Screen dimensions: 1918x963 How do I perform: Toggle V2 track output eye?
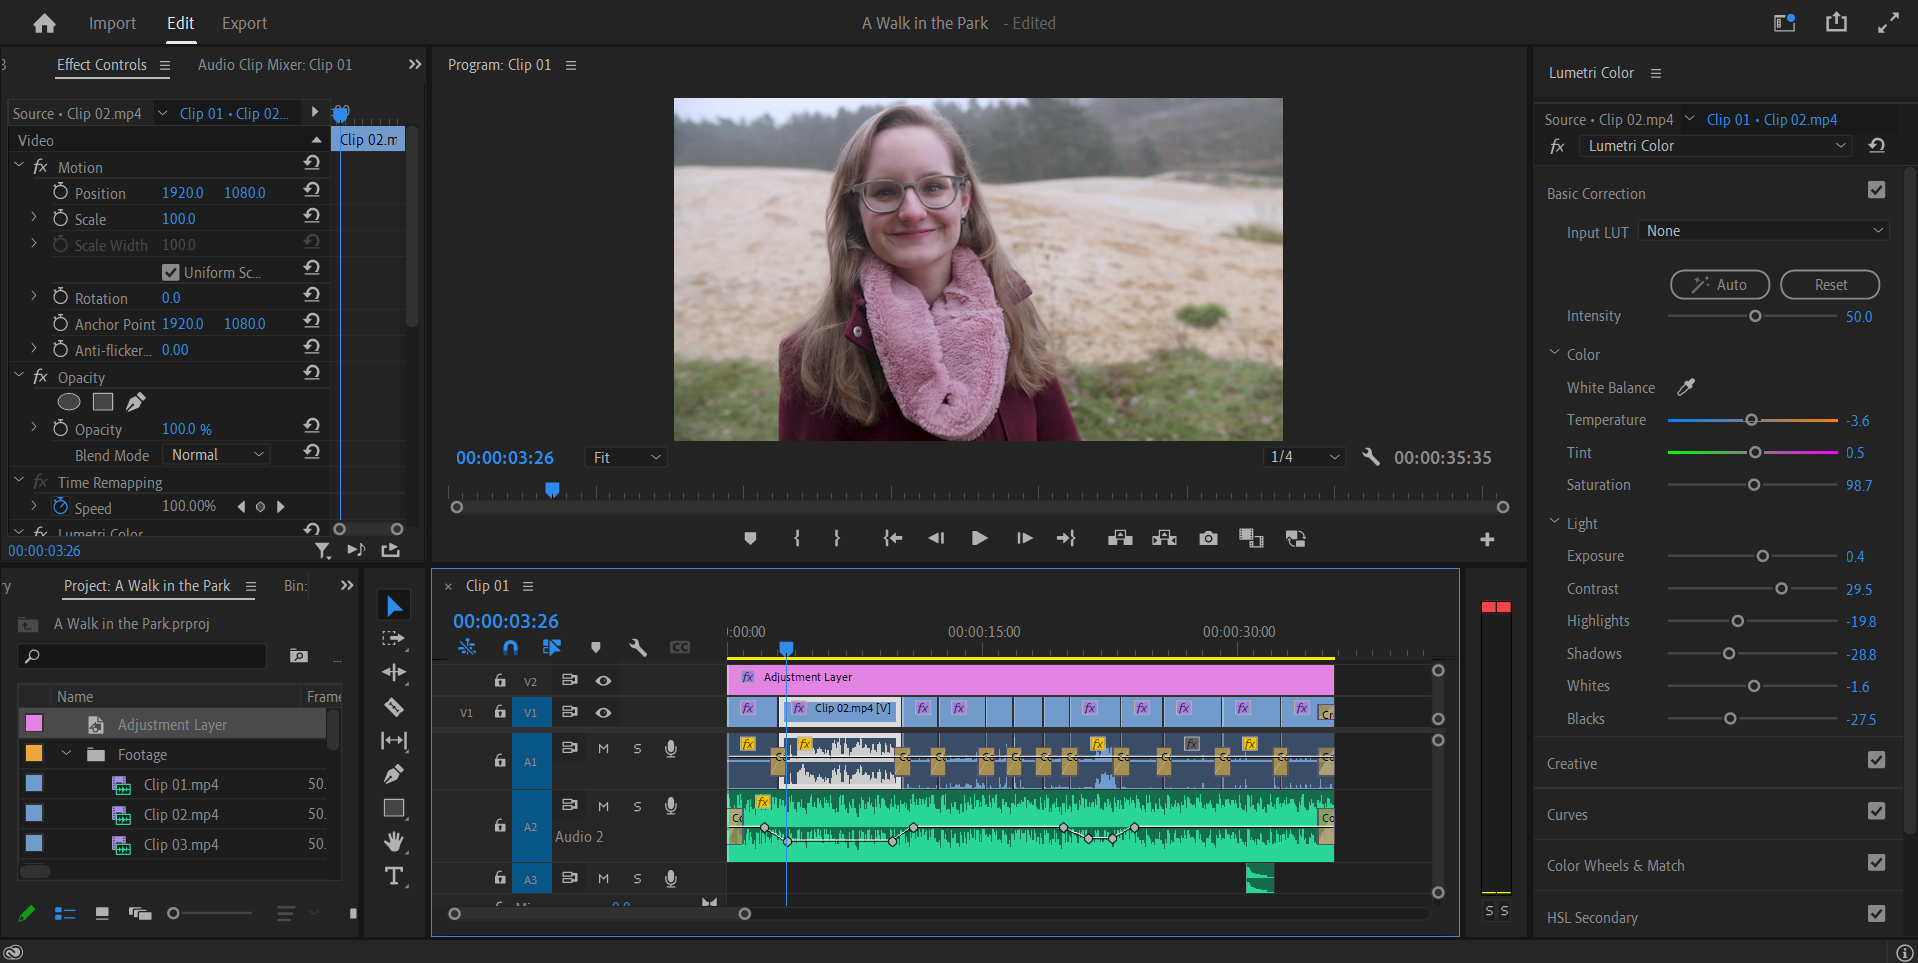click(x=603, y=680)
